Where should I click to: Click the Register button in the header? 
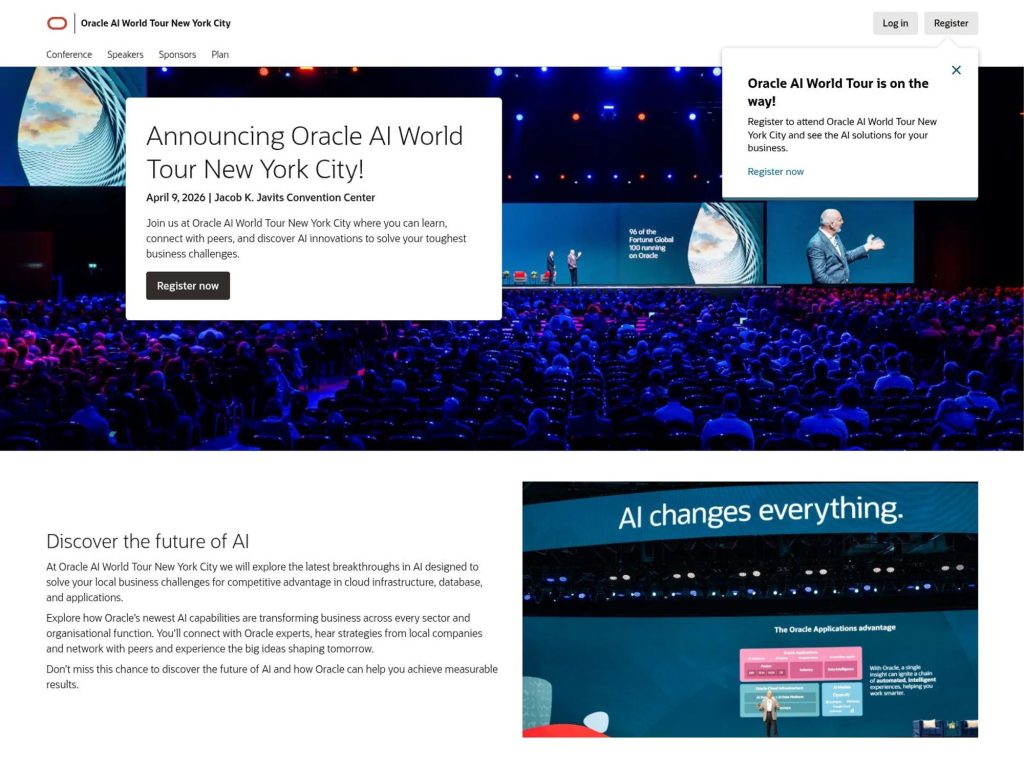click(950, 22)
